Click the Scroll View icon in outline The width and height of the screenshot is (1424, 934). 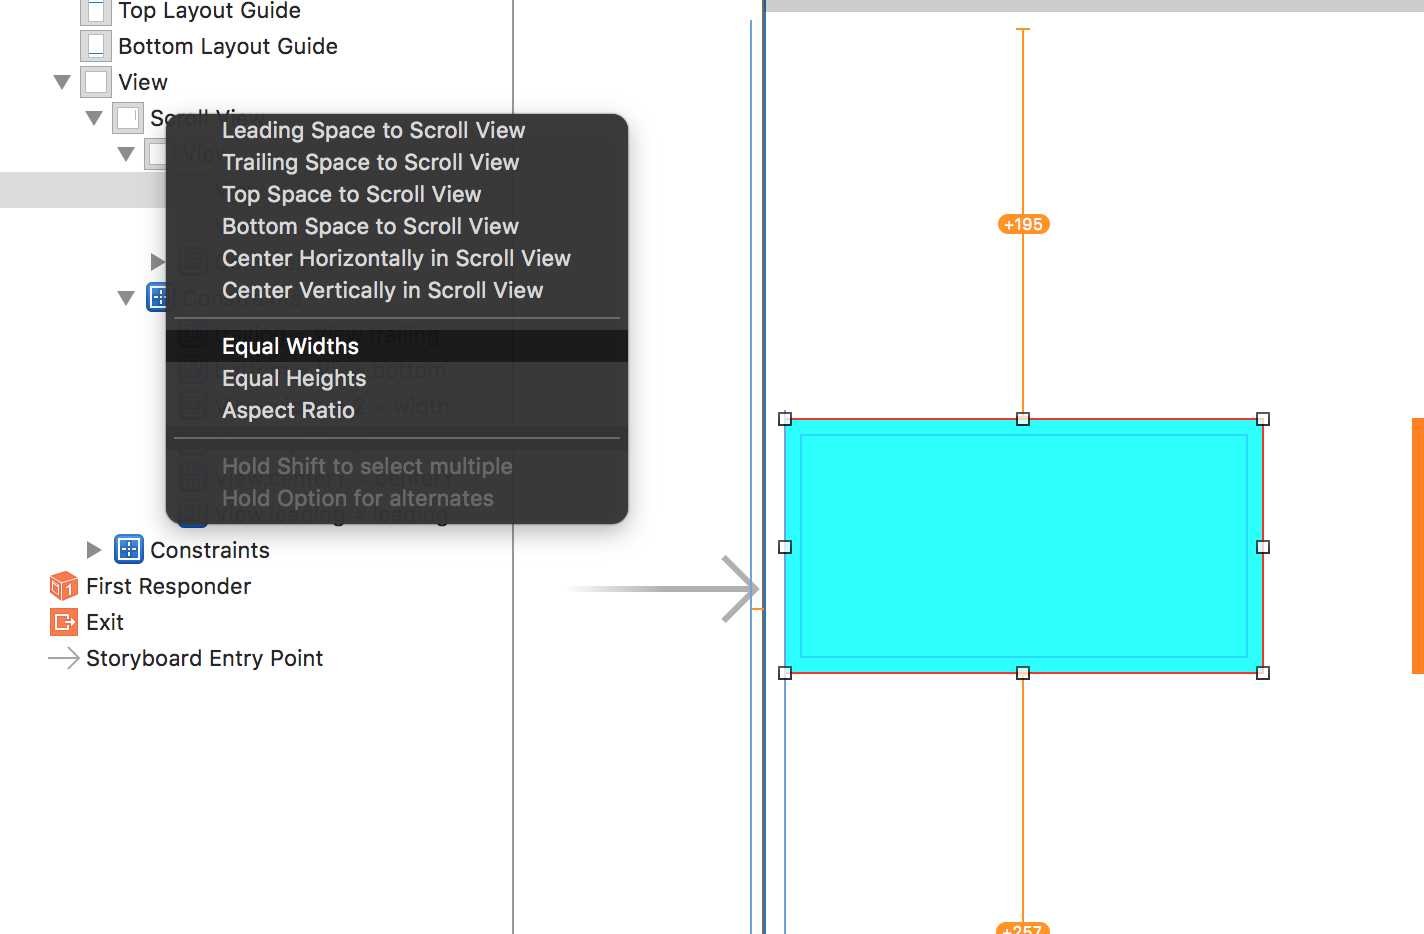[128, 118]
